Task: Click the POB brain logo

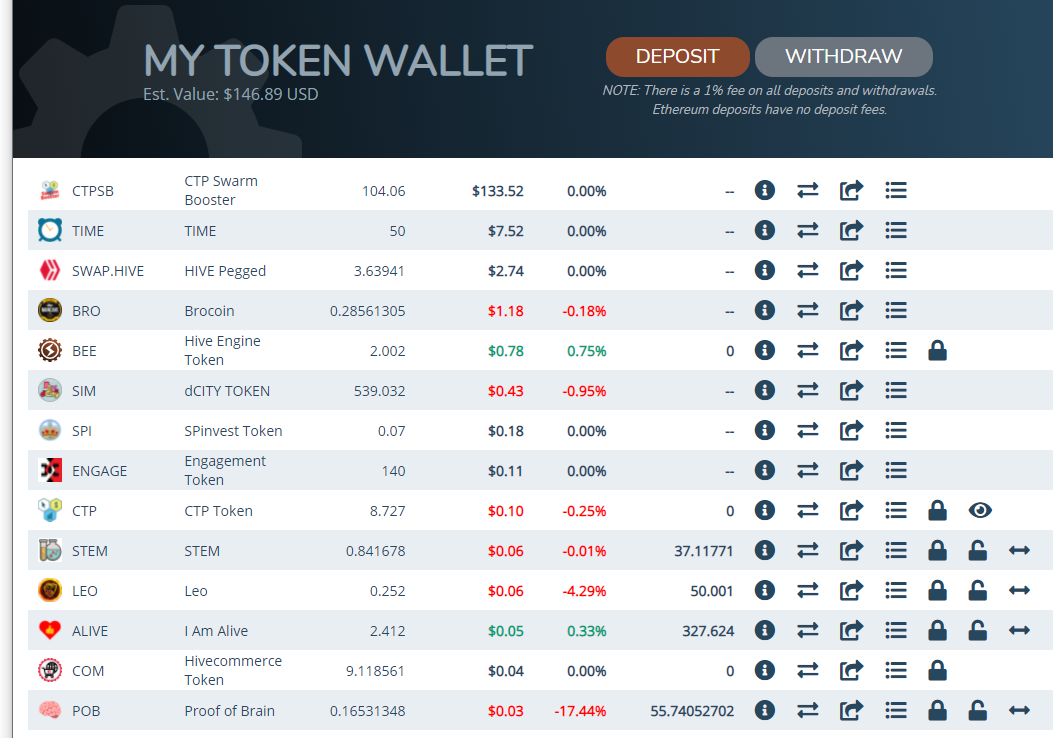Action: (x=50, y=710)
